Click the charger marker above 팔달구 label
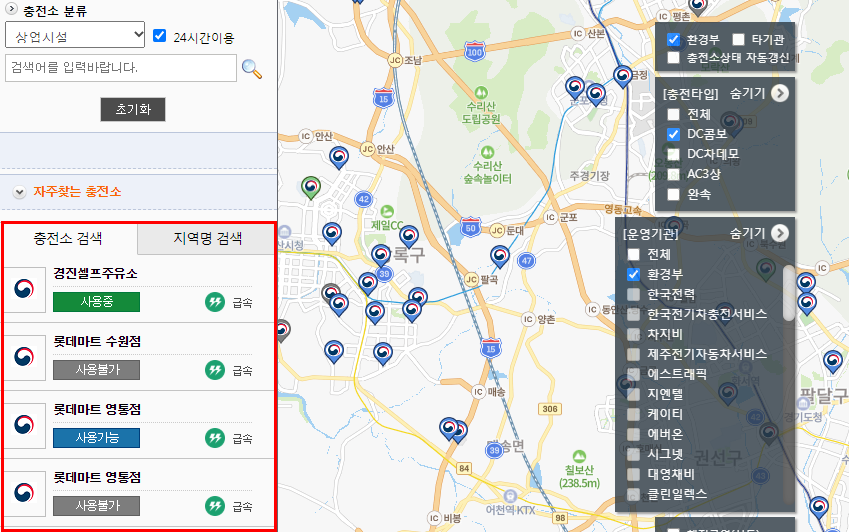 pyautogui.click(x=833, y=362)
